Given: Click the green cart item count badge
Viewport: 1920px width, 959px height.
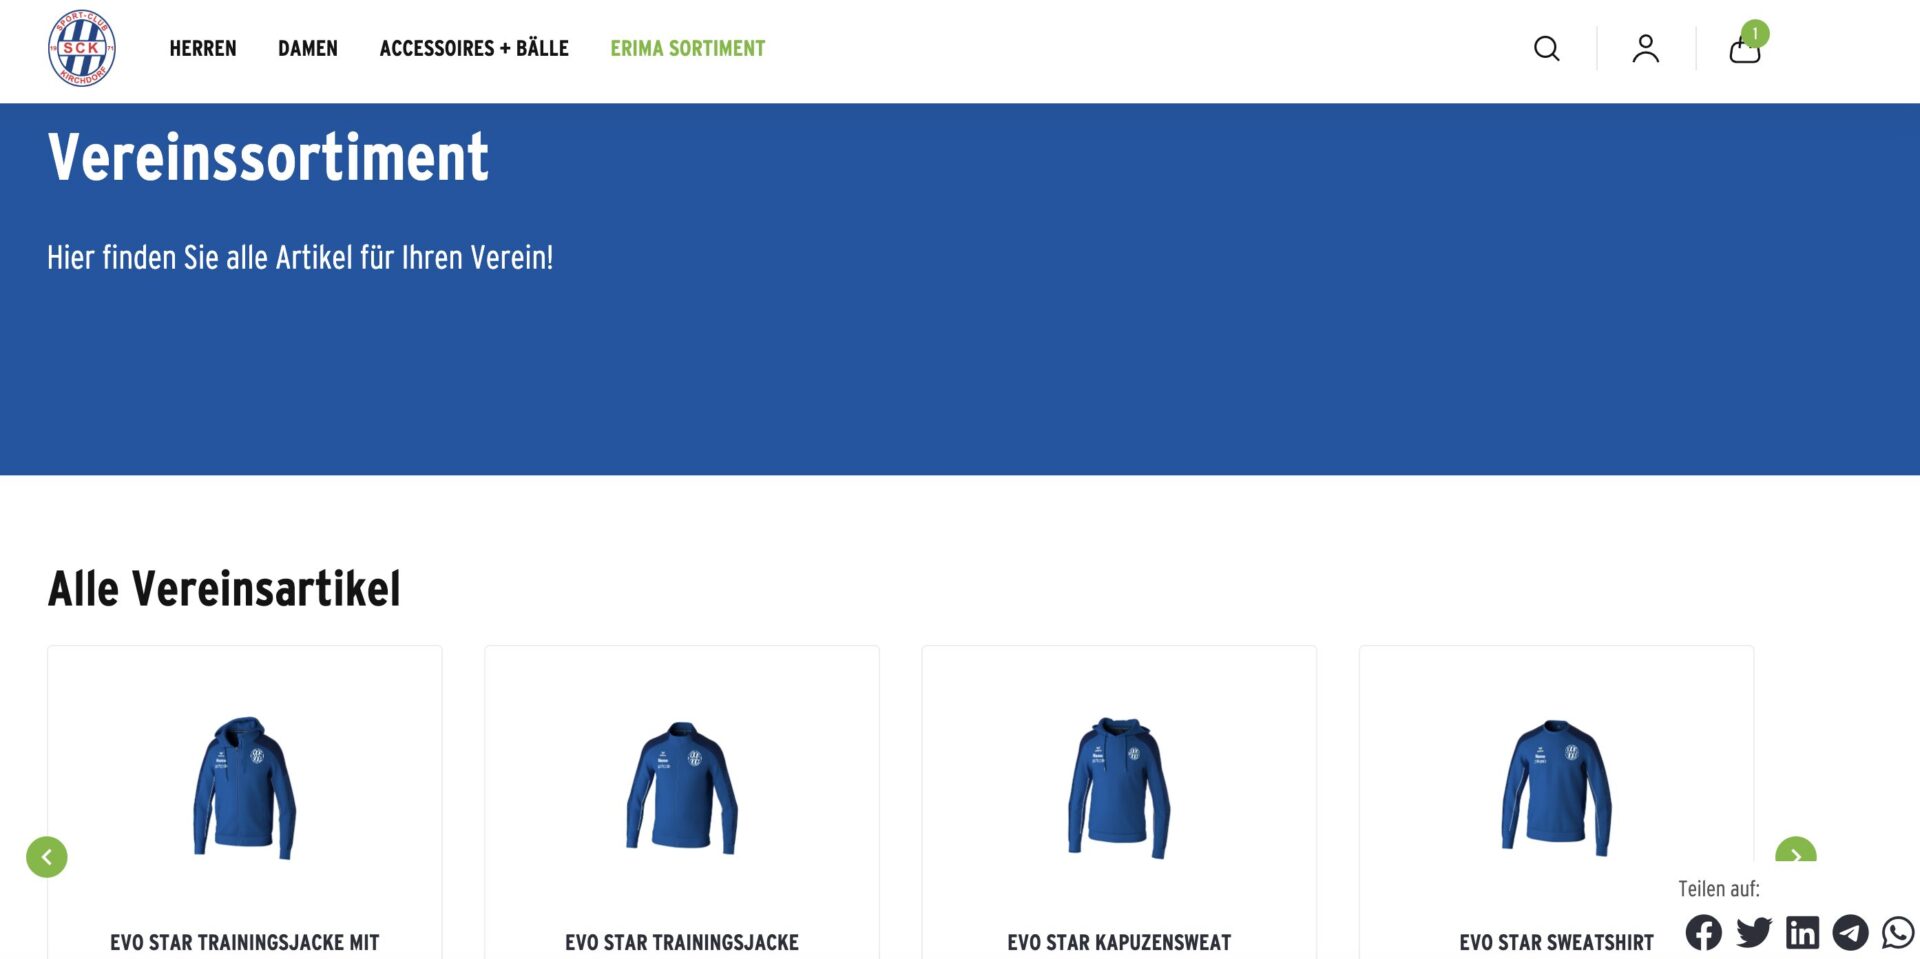Looking at the screenshot, I should [1755, 33].
